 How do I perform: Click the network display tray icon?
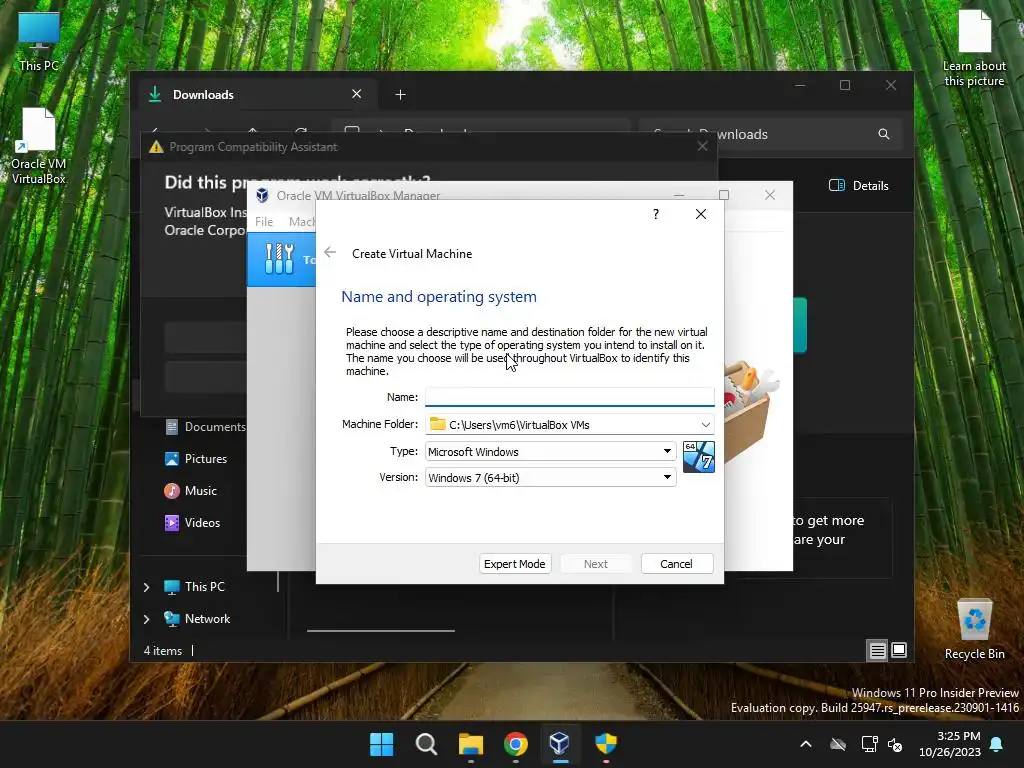(869, 744)
